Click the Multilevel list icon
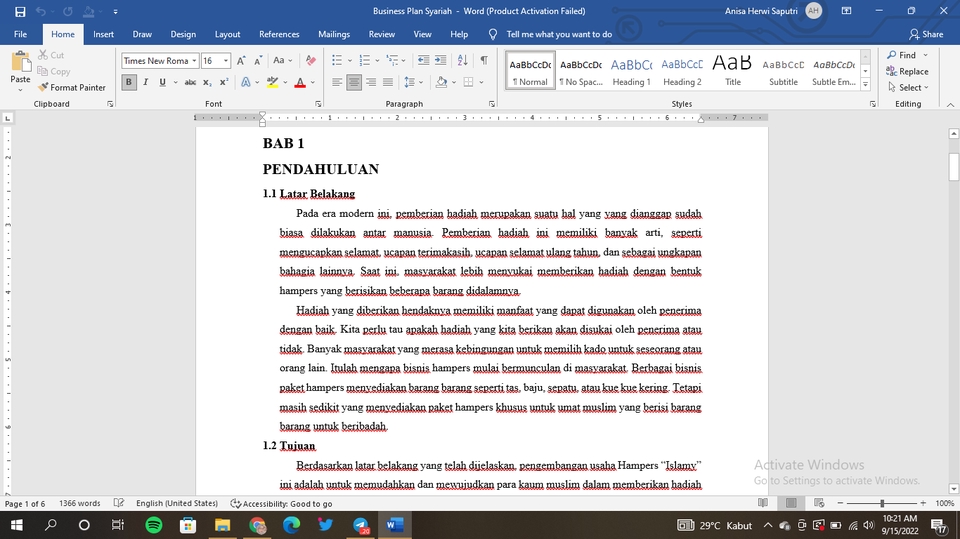 tap(392, 60)
